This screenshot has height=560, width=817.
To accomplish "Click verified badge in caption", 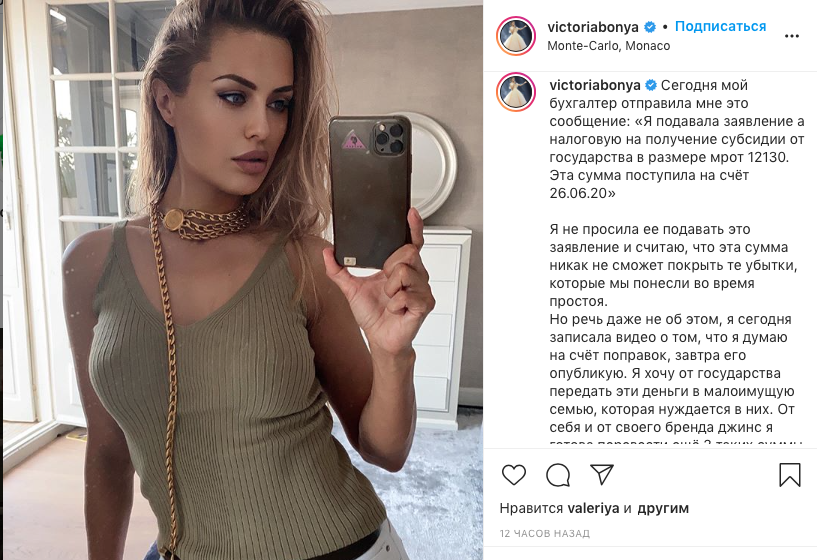I will coord(651,85).
